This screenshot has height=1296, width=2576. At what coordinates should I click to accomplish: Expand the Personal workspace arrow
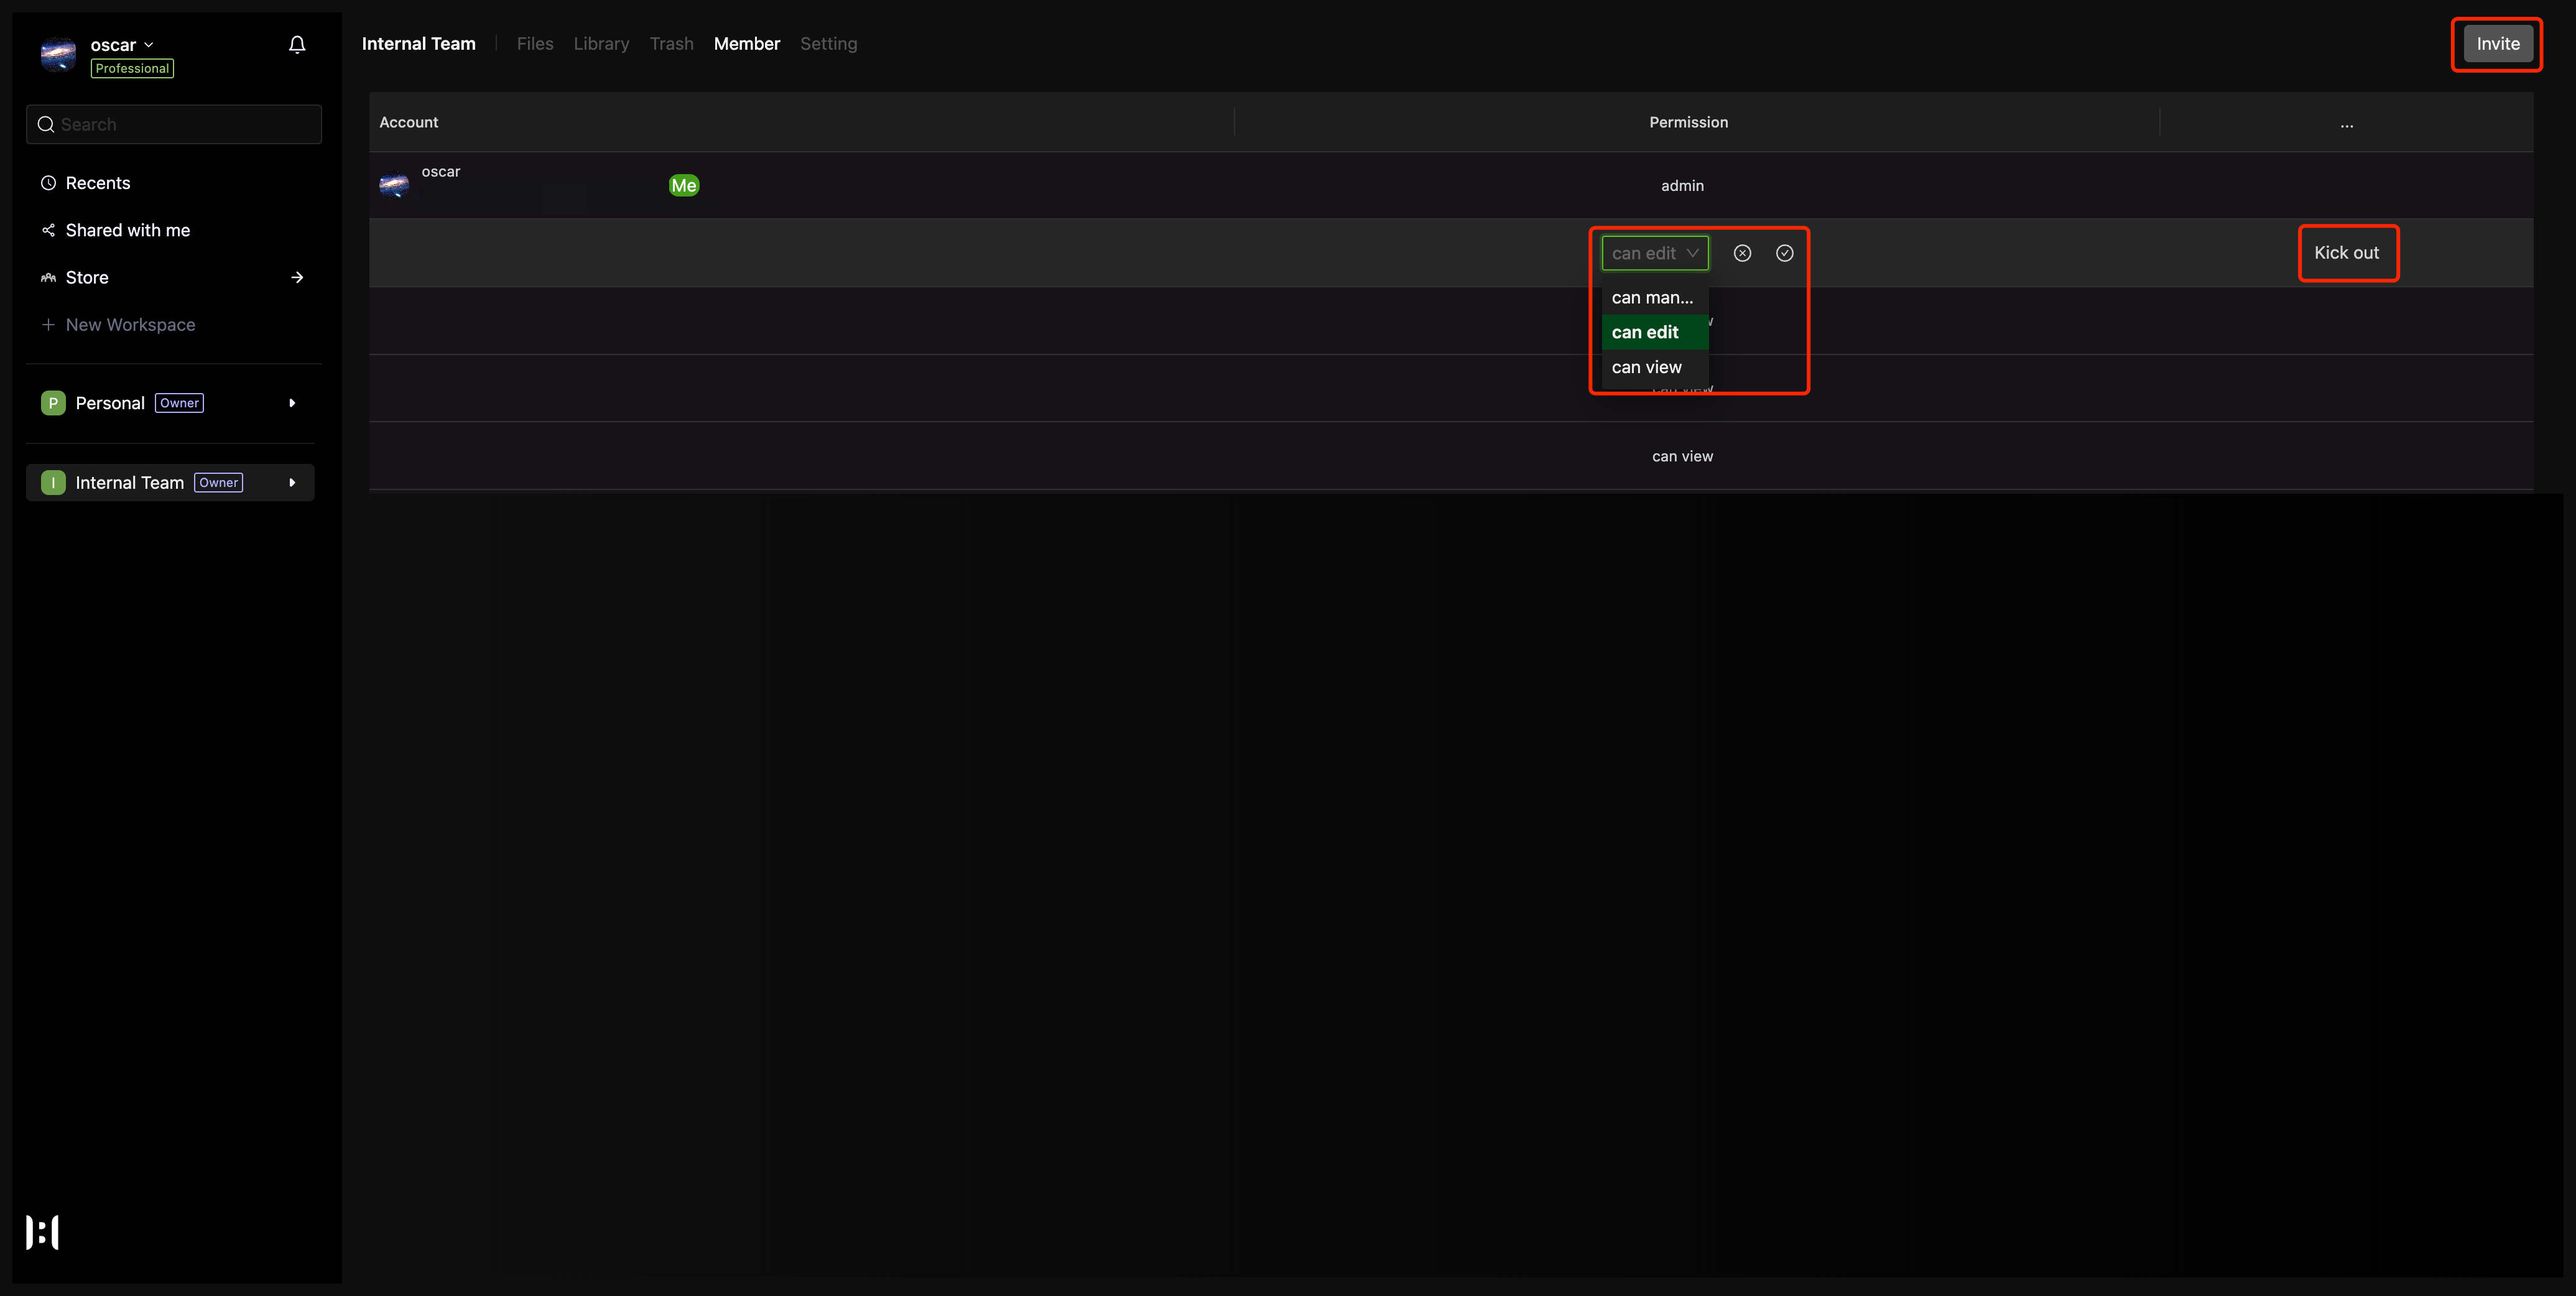(292, 403)
